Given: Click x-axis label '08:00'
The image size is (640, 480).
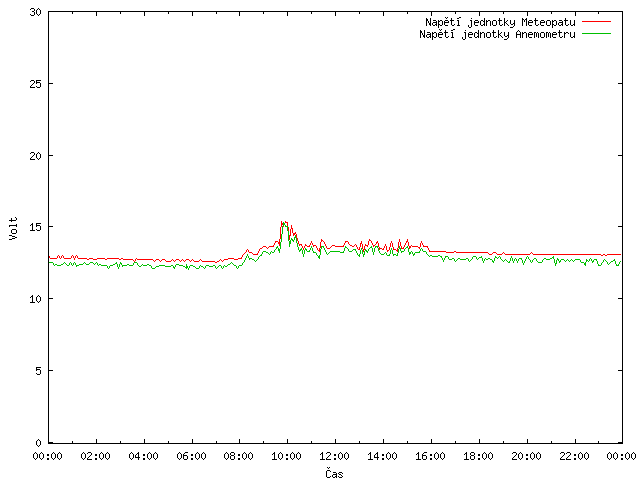Looking at the screenshot, I should point(239,456).
